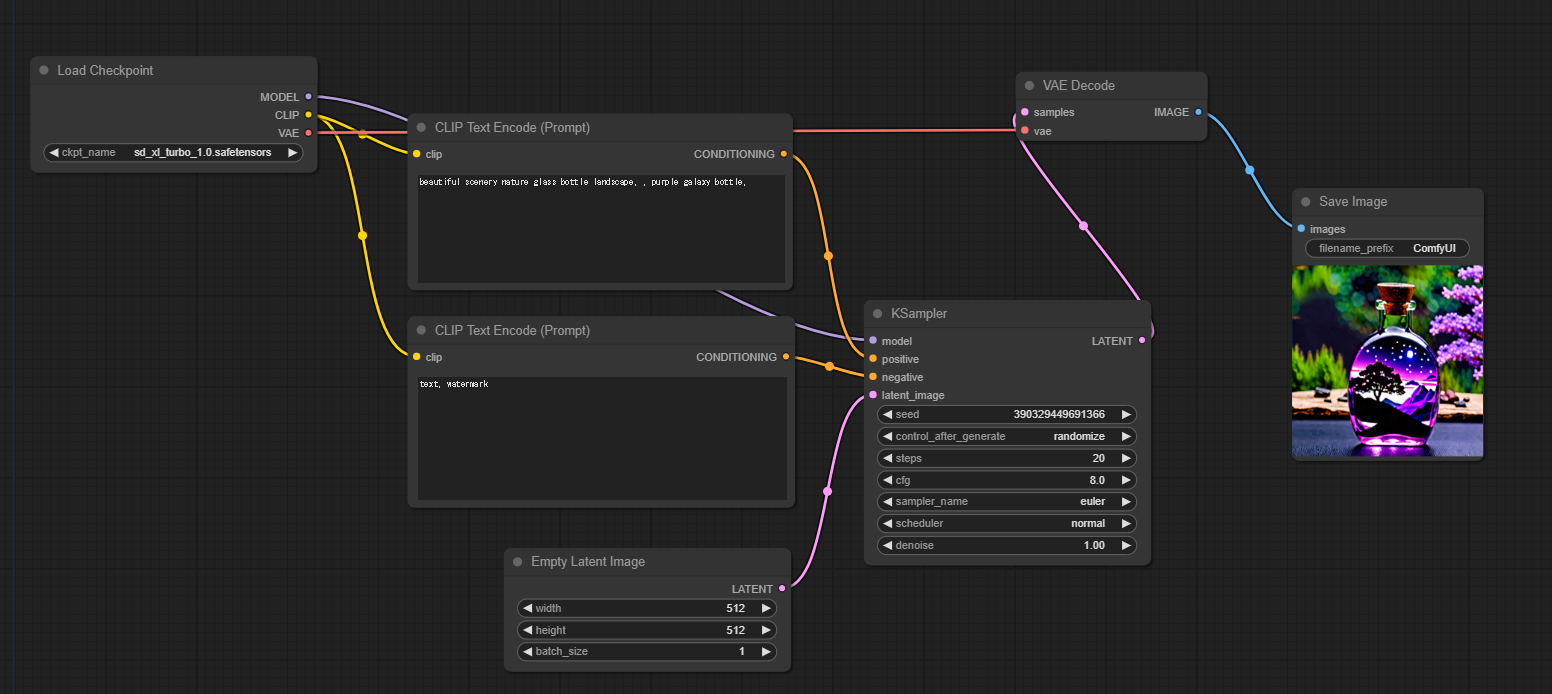
Task: Click the IMAGE output socket on VAE Decode
Action: [1198, 112]
